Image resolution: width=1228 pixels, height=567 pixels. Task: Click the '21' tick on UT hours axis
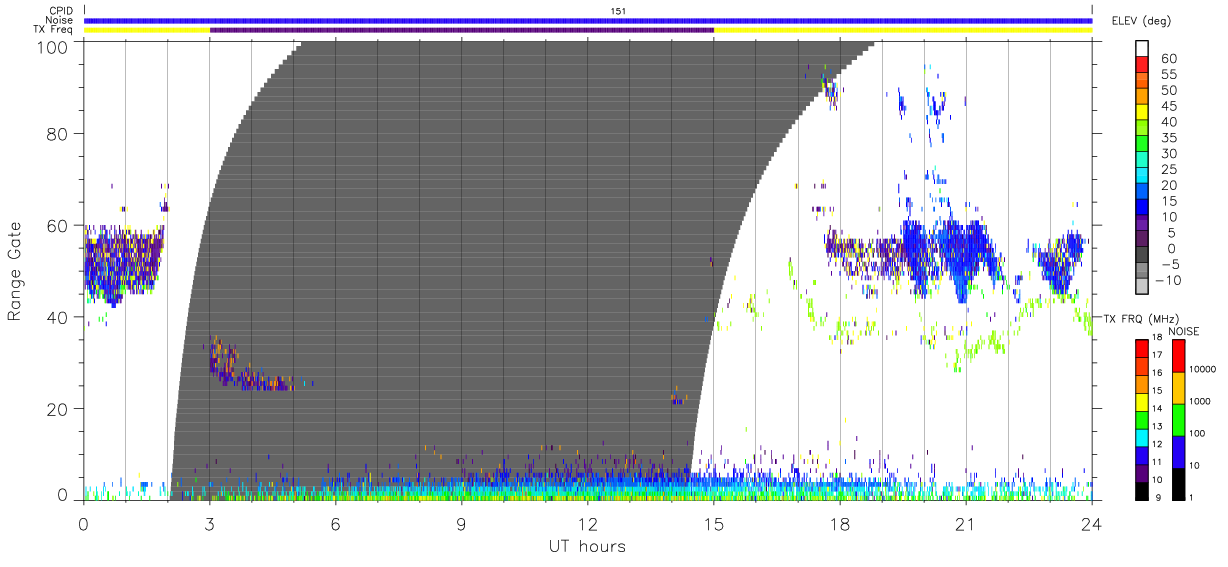tap(966, 524)
